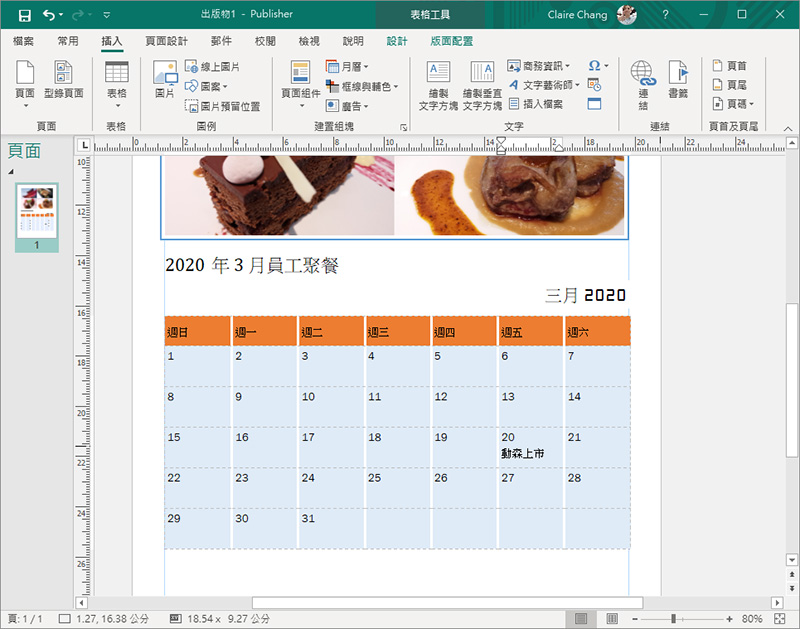Click the Undo arrow icon
800x629 pixels.
tap(48, 15)
